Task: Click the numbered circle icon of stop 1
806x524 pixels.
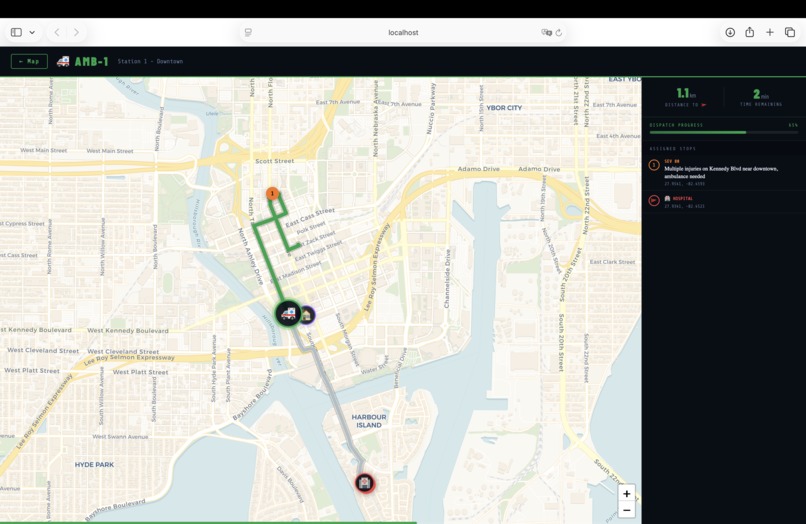Action: (654, 165)
